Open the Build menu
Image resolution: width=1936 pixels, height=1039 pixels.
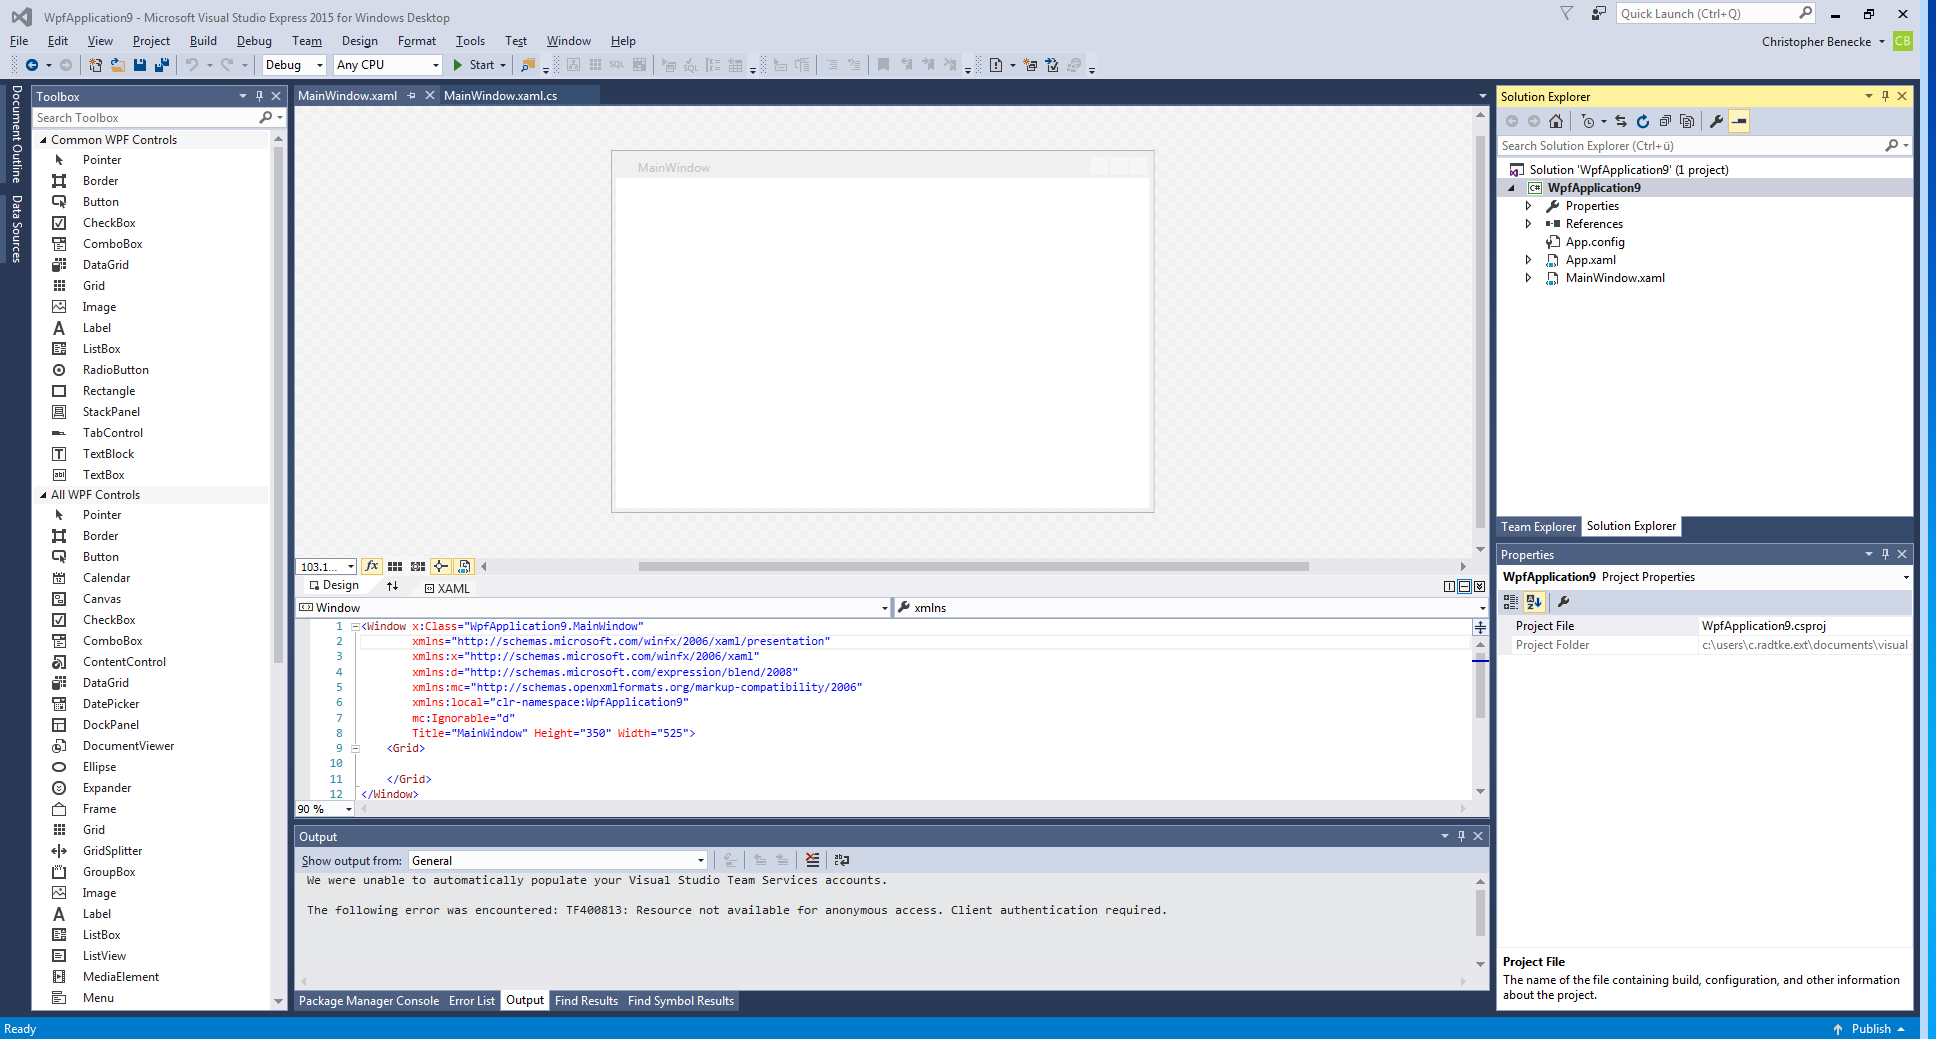click(x=203, y=41)
